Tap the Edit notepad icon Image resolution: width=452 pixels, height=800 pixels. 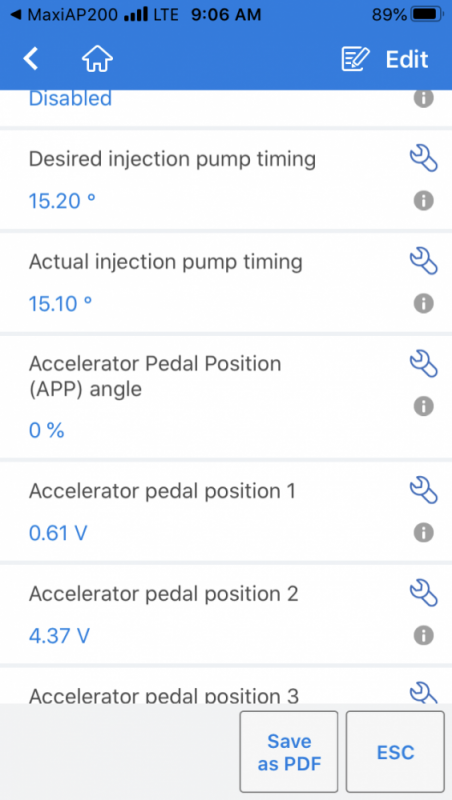click(x=355, y=59)
